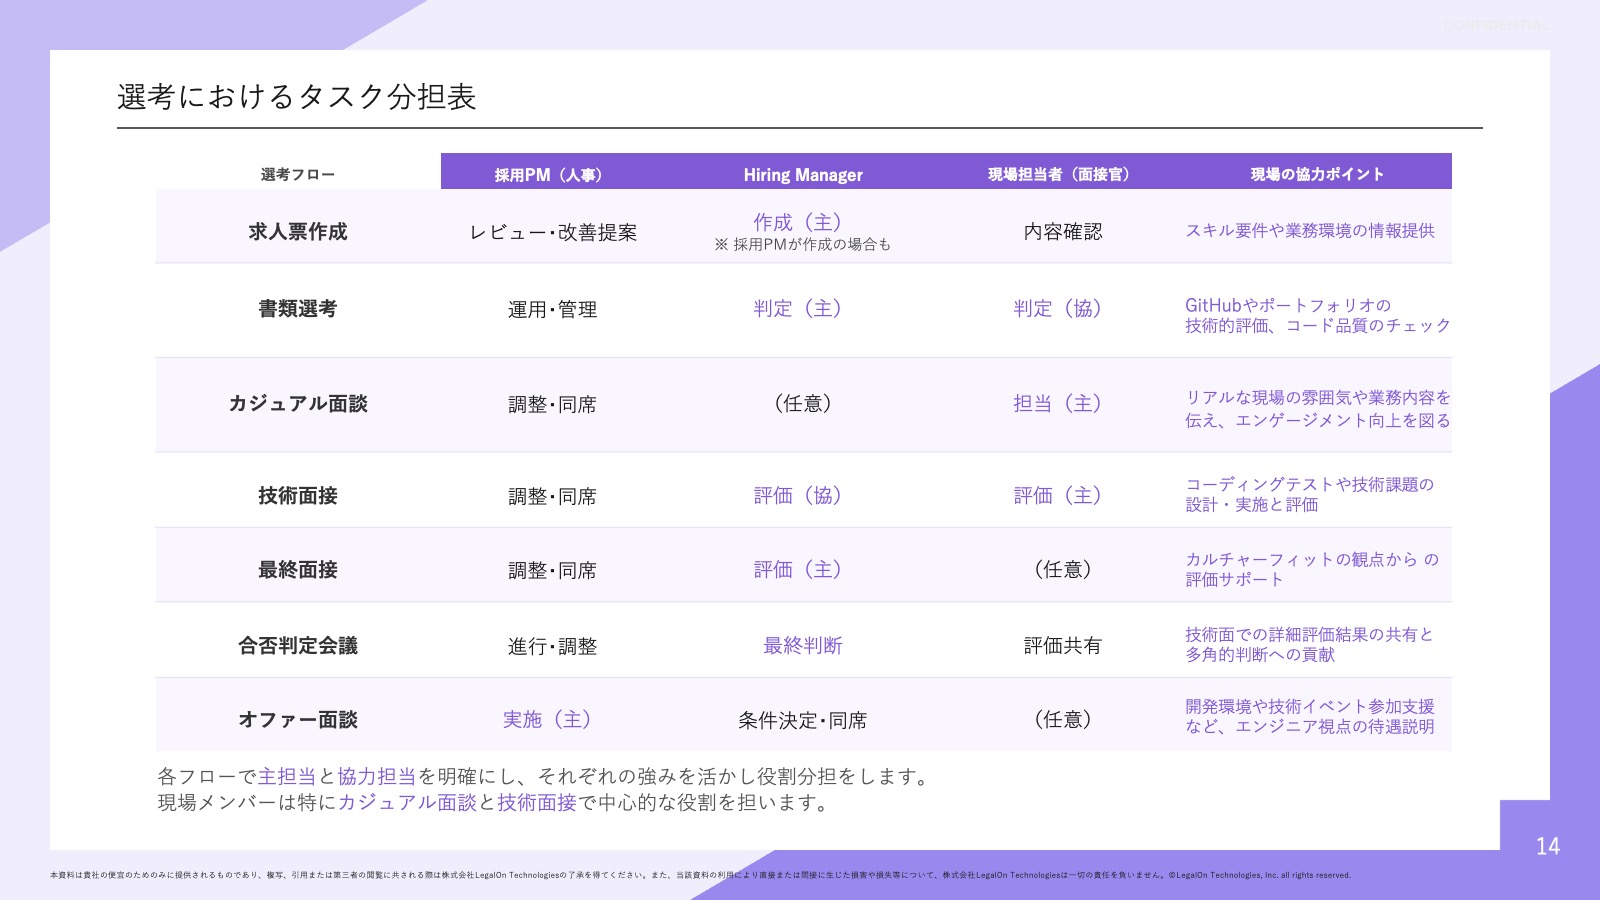Select スキル要件や業務環境の情報提供 text

tap(1310, 231)
